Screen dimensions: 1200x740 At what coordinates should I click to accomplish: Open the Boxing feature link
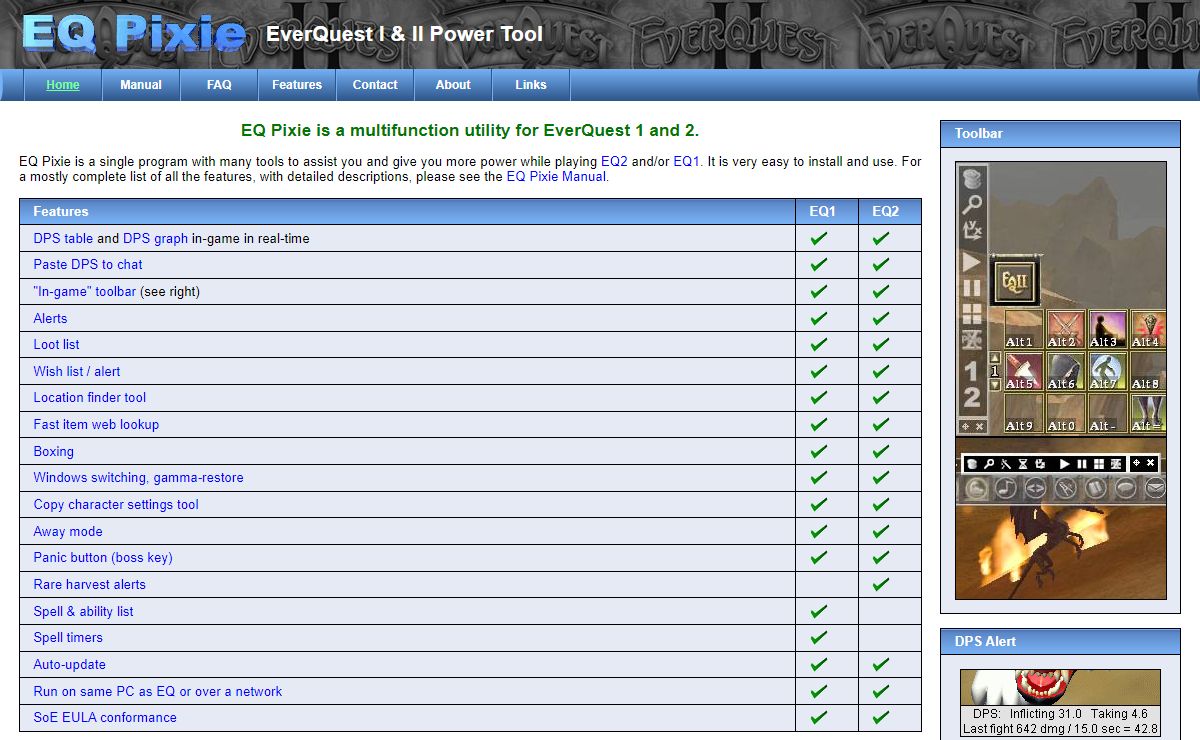[x=54, y=451]
